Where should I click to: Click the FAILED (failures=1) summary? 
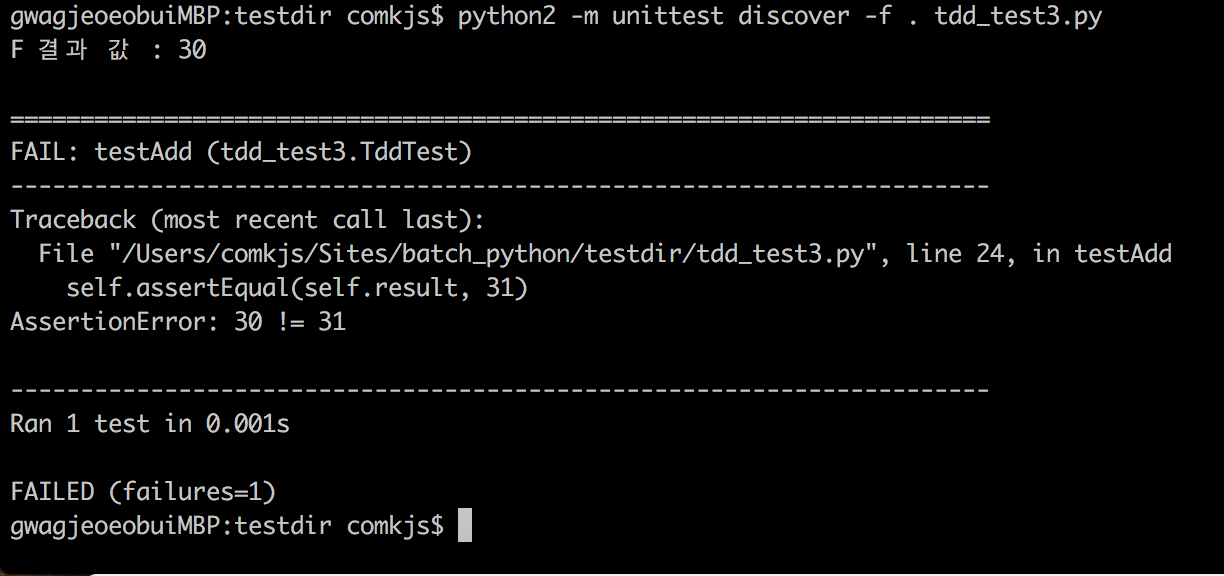pos(143,491)
